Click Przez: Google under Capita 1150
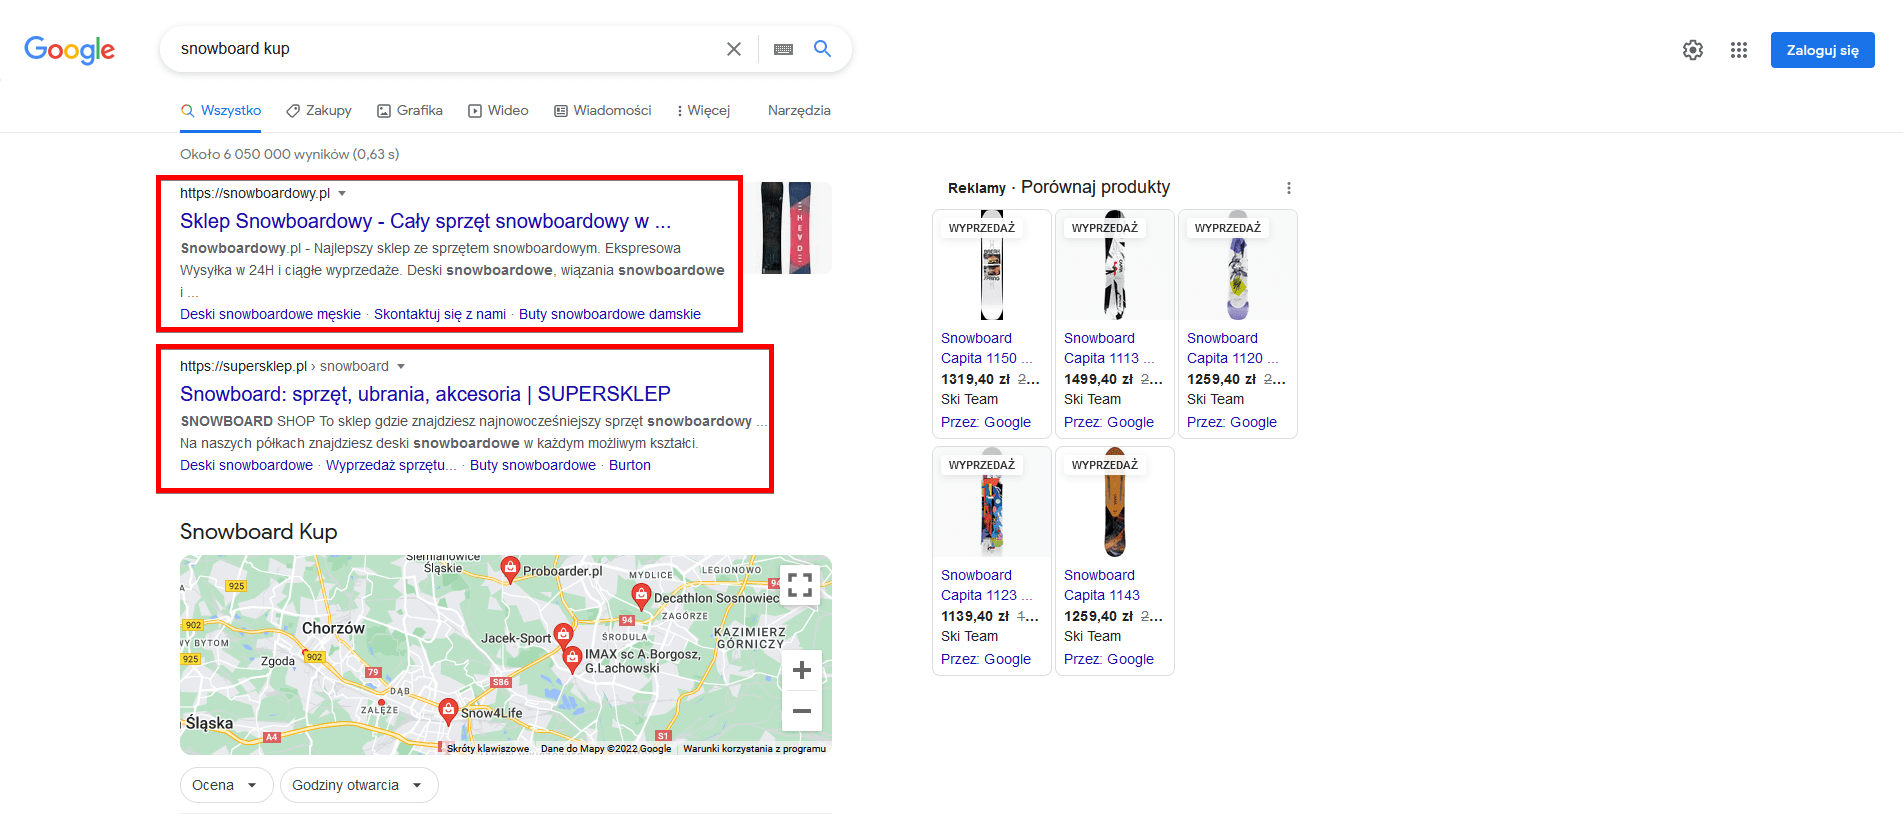The width and height of the screenshot is (1903, 817). click(986, 422)
